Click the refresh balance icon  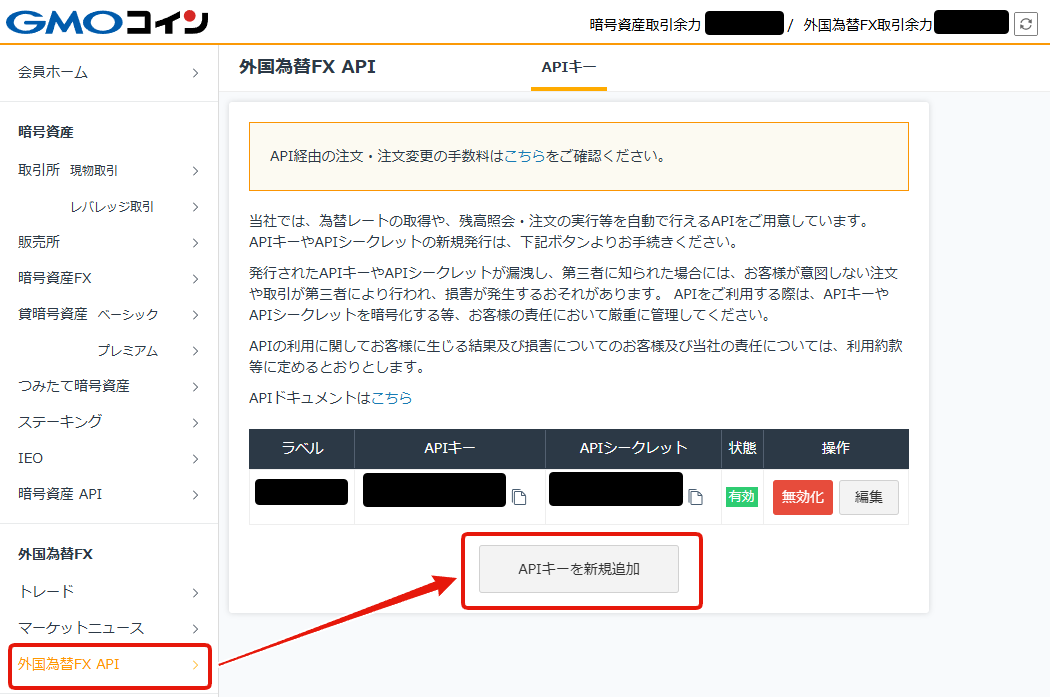pyautogui.click(x=1025, y=24)
